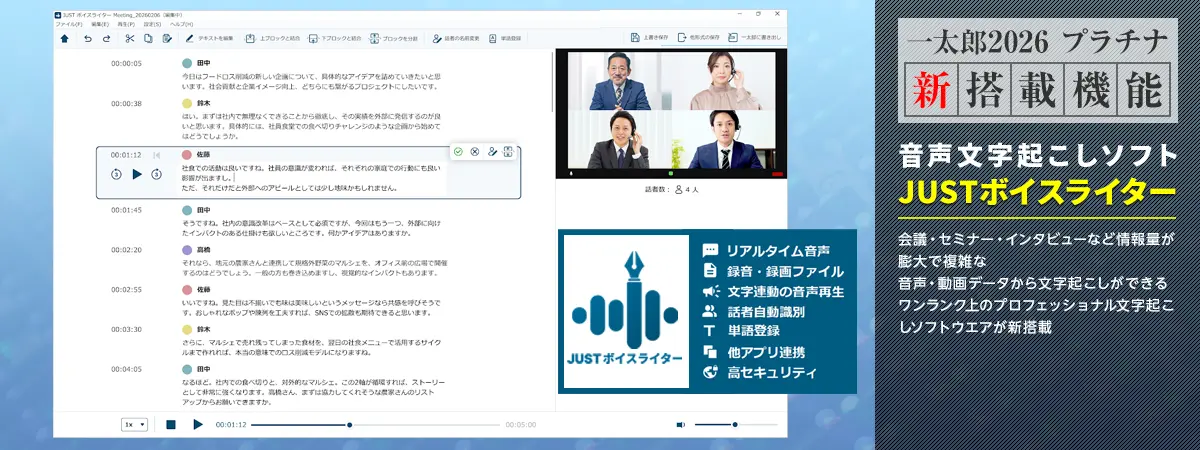The height and width of the screenshot is (450, 1200).
Task: Click the 上書き保存 button
Action: 649,39
